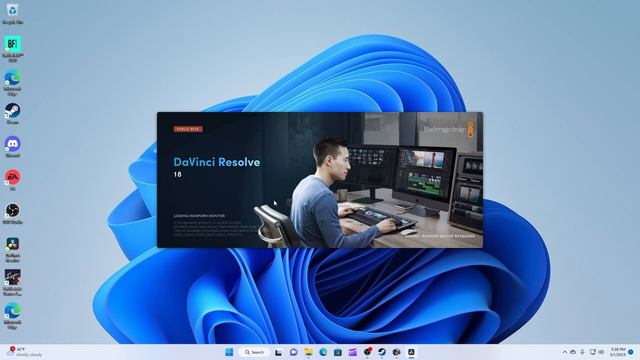This screenshot has width=640, height=360.
Task: Select the DaVinci Resolve desktop shortcut
Action: coord(12,249)
